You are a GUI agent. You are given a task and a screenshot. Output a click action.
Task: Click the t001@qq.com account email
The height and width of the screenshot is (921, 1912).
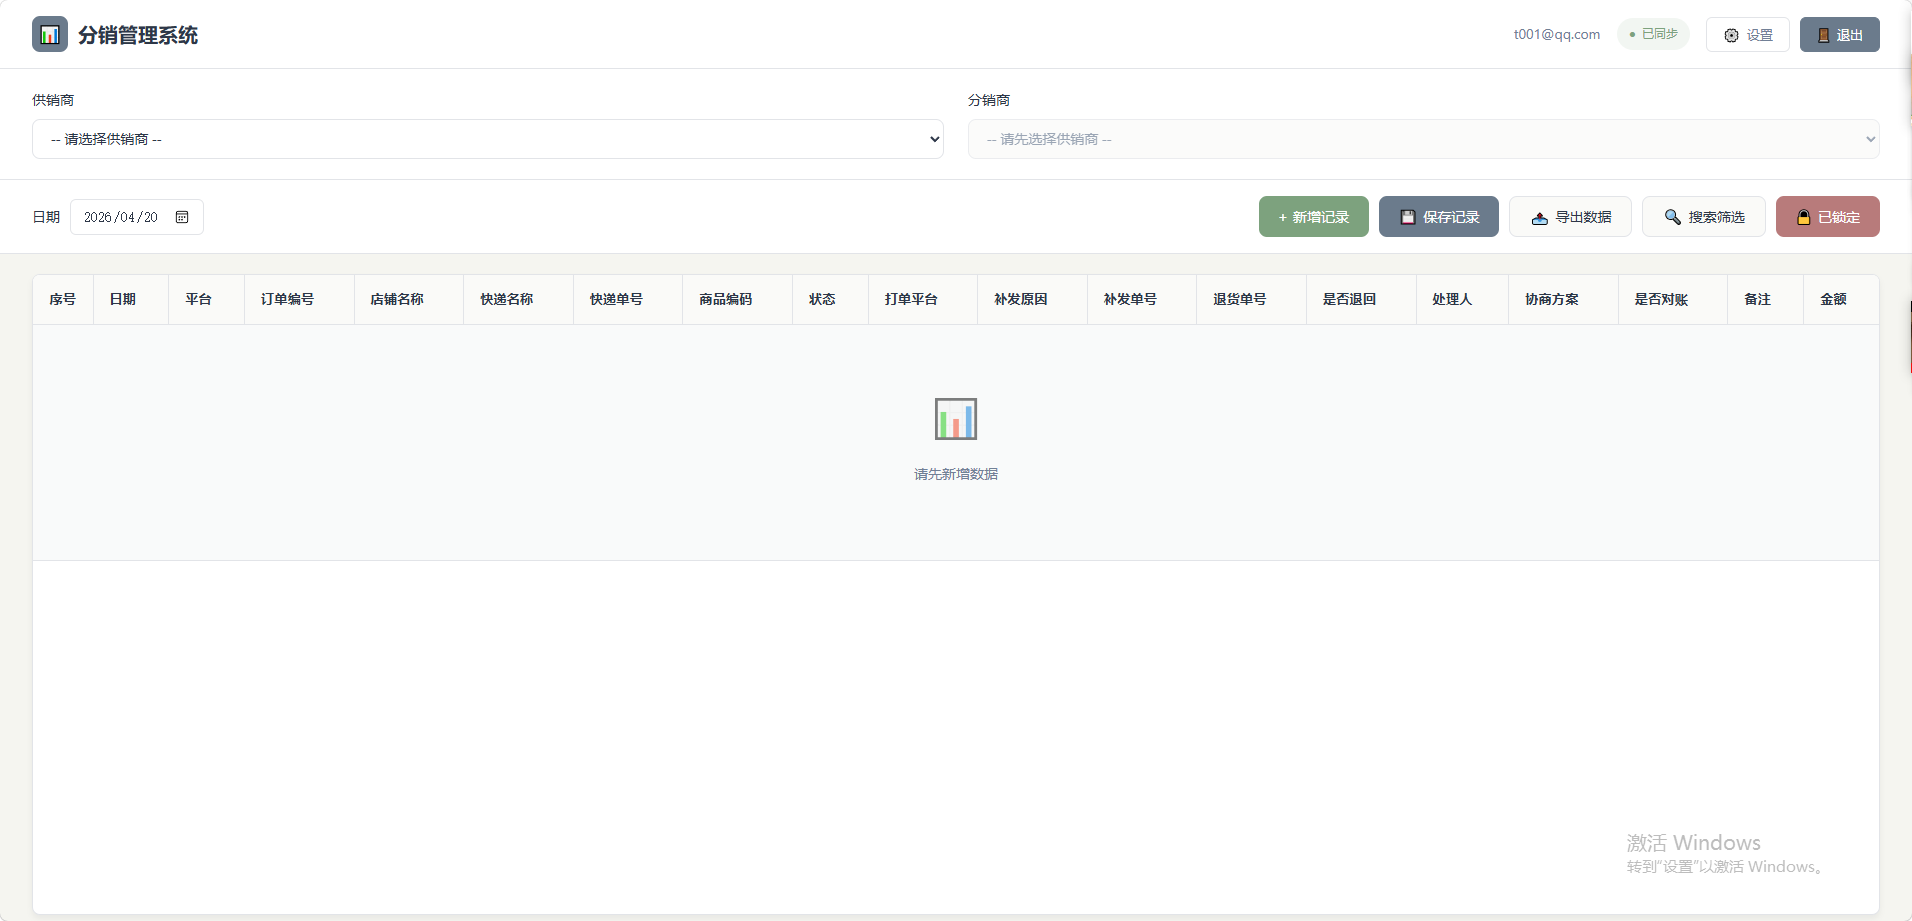1556,34
